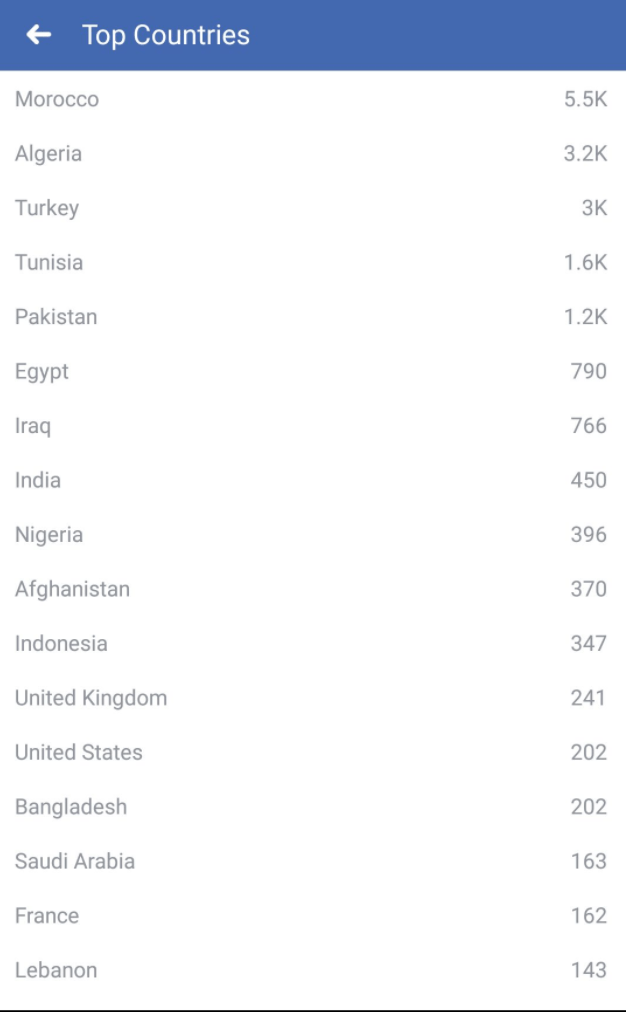
Task: Tap the Turkey list item
Action: click(x=47, y=208)
